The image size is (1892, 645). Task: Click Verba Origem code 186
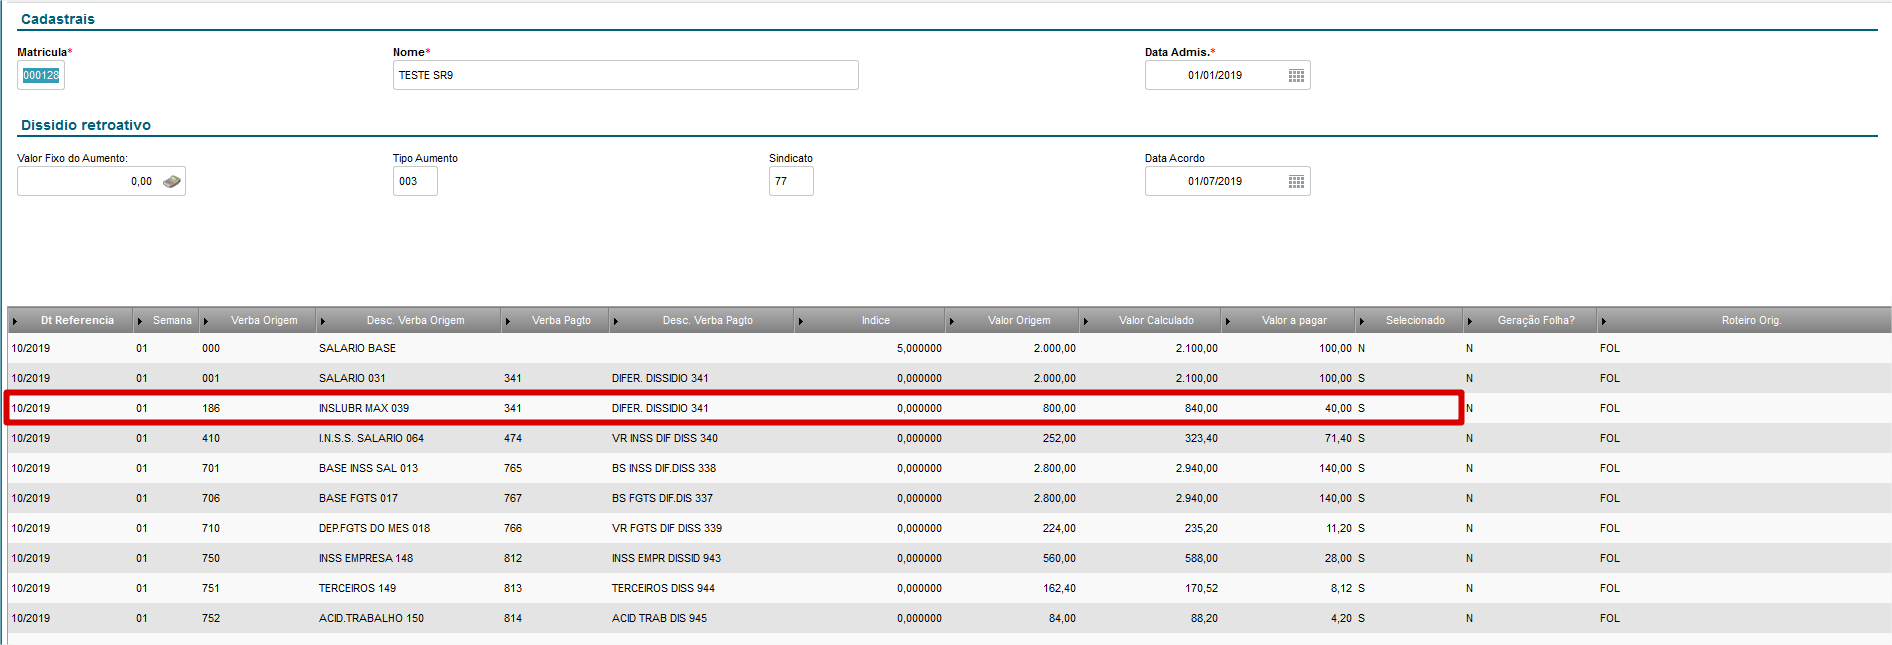[x=211, y=408]
